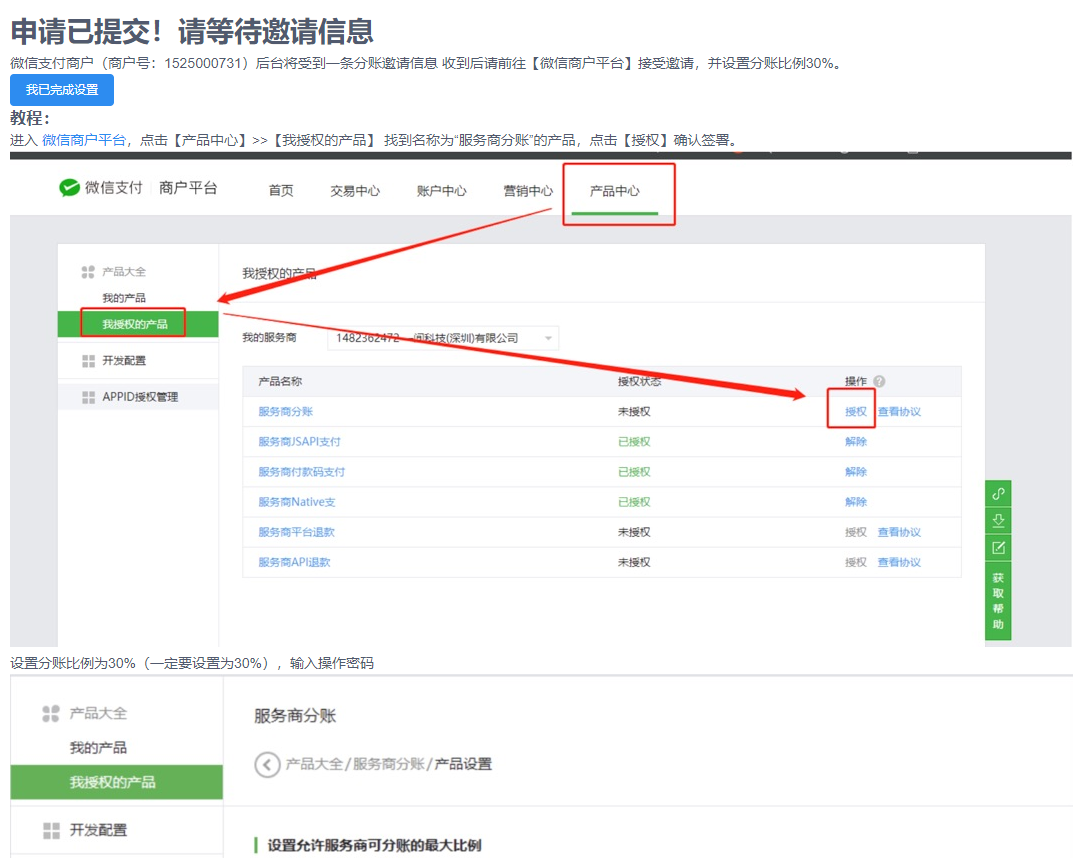The width and height of the screenshot is (1082, 858).
Task: Click 解除 in the 服务商付款码支付 row
Action: [x=856, y=472]
